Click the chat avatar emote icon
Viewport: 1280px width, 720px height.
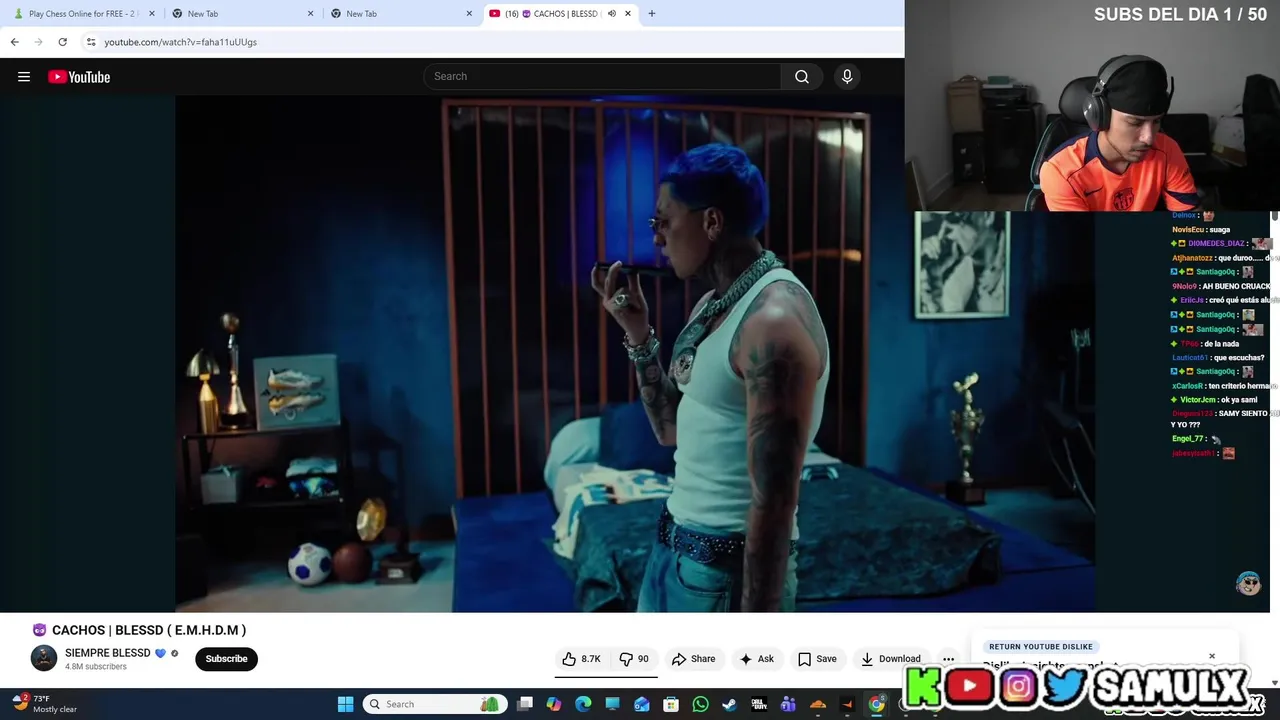(1248, 584)
